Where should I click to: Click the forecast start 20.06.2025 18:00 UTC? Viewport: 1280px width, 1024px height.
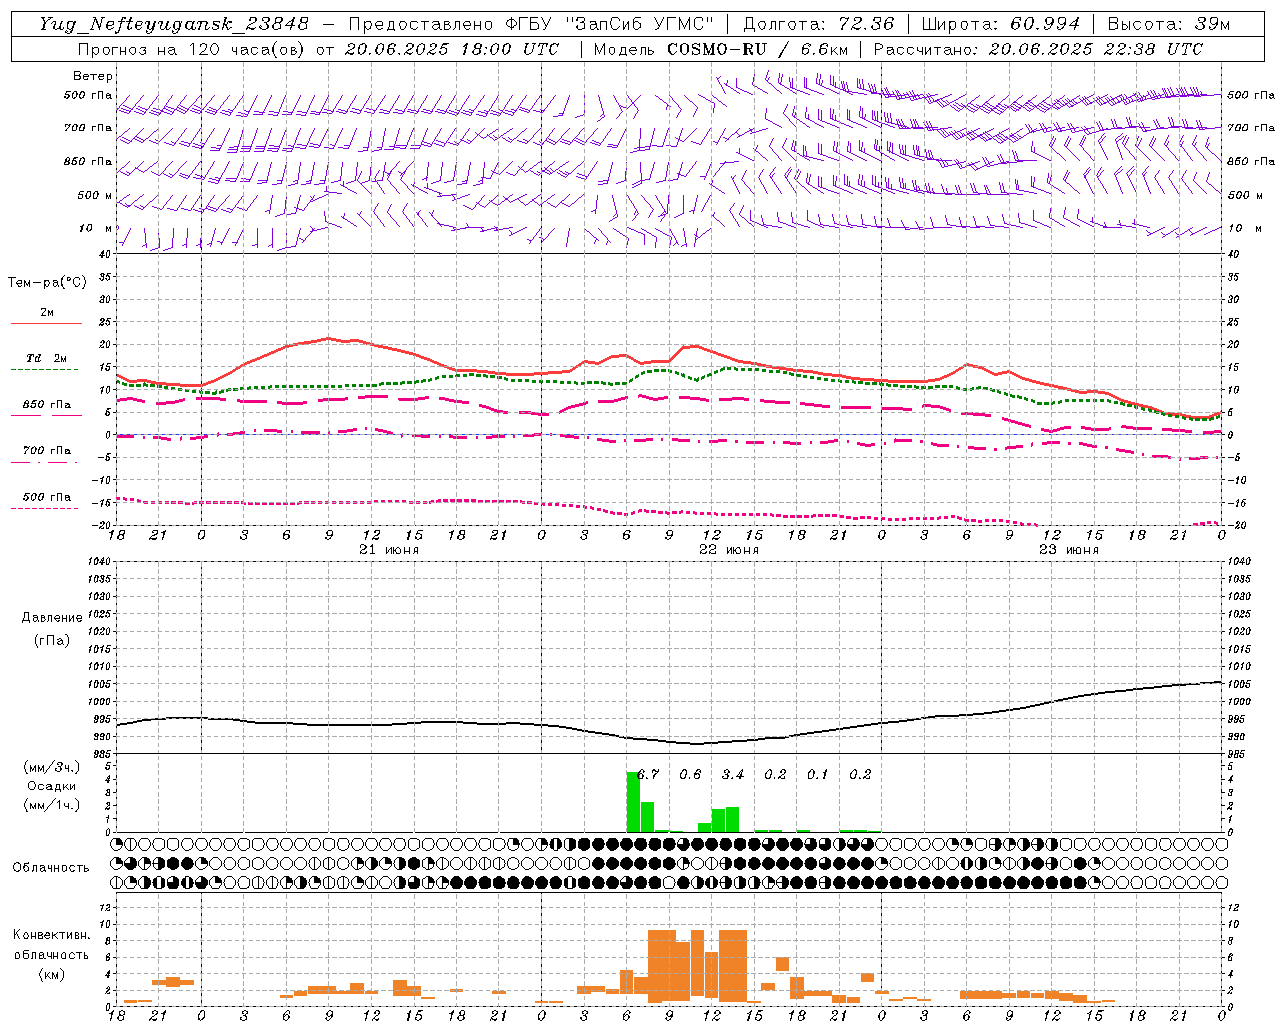pos(452,49)
